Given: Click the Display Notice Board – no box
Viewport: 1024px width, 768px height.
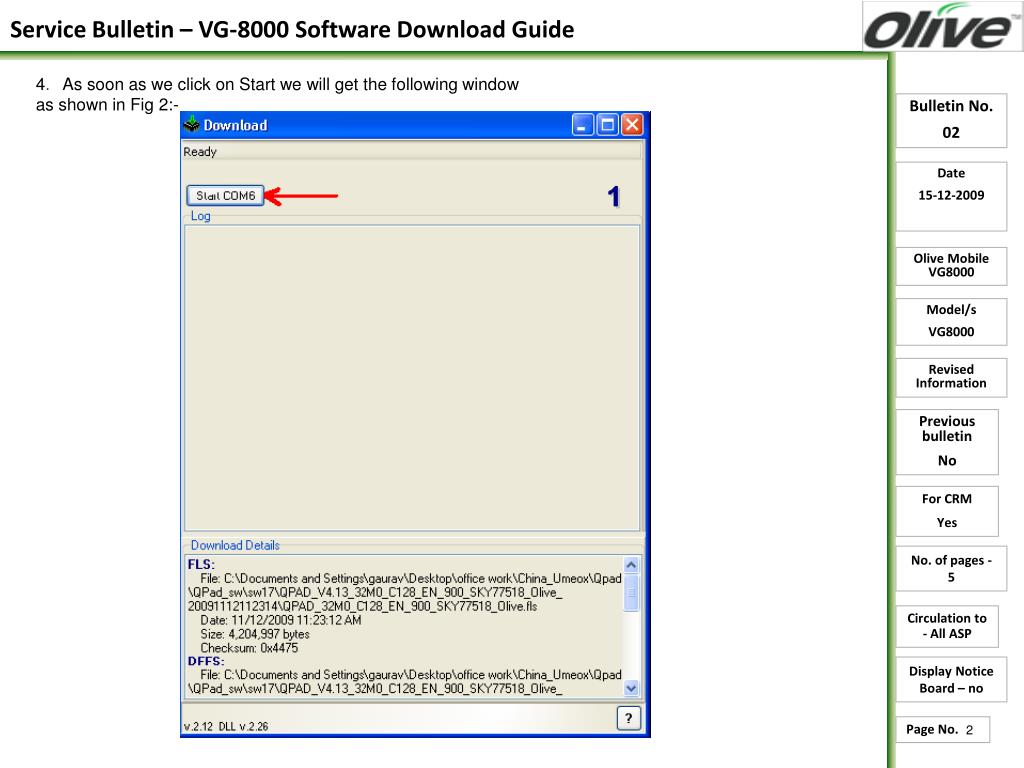Looking at the screenshot, I should click(x=951, y=680).
